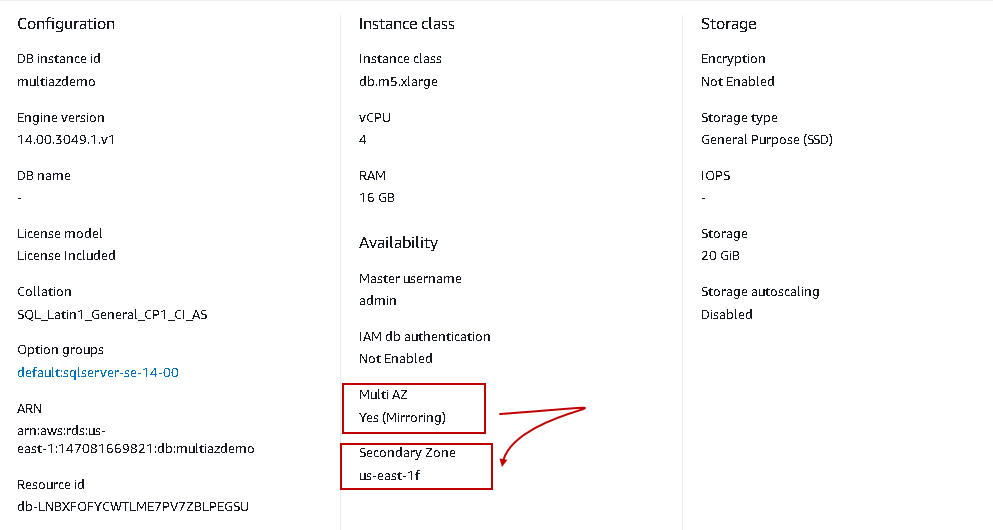Click the Configuration section heading
This screenshot has height=530, width=993.
point(66,23)
